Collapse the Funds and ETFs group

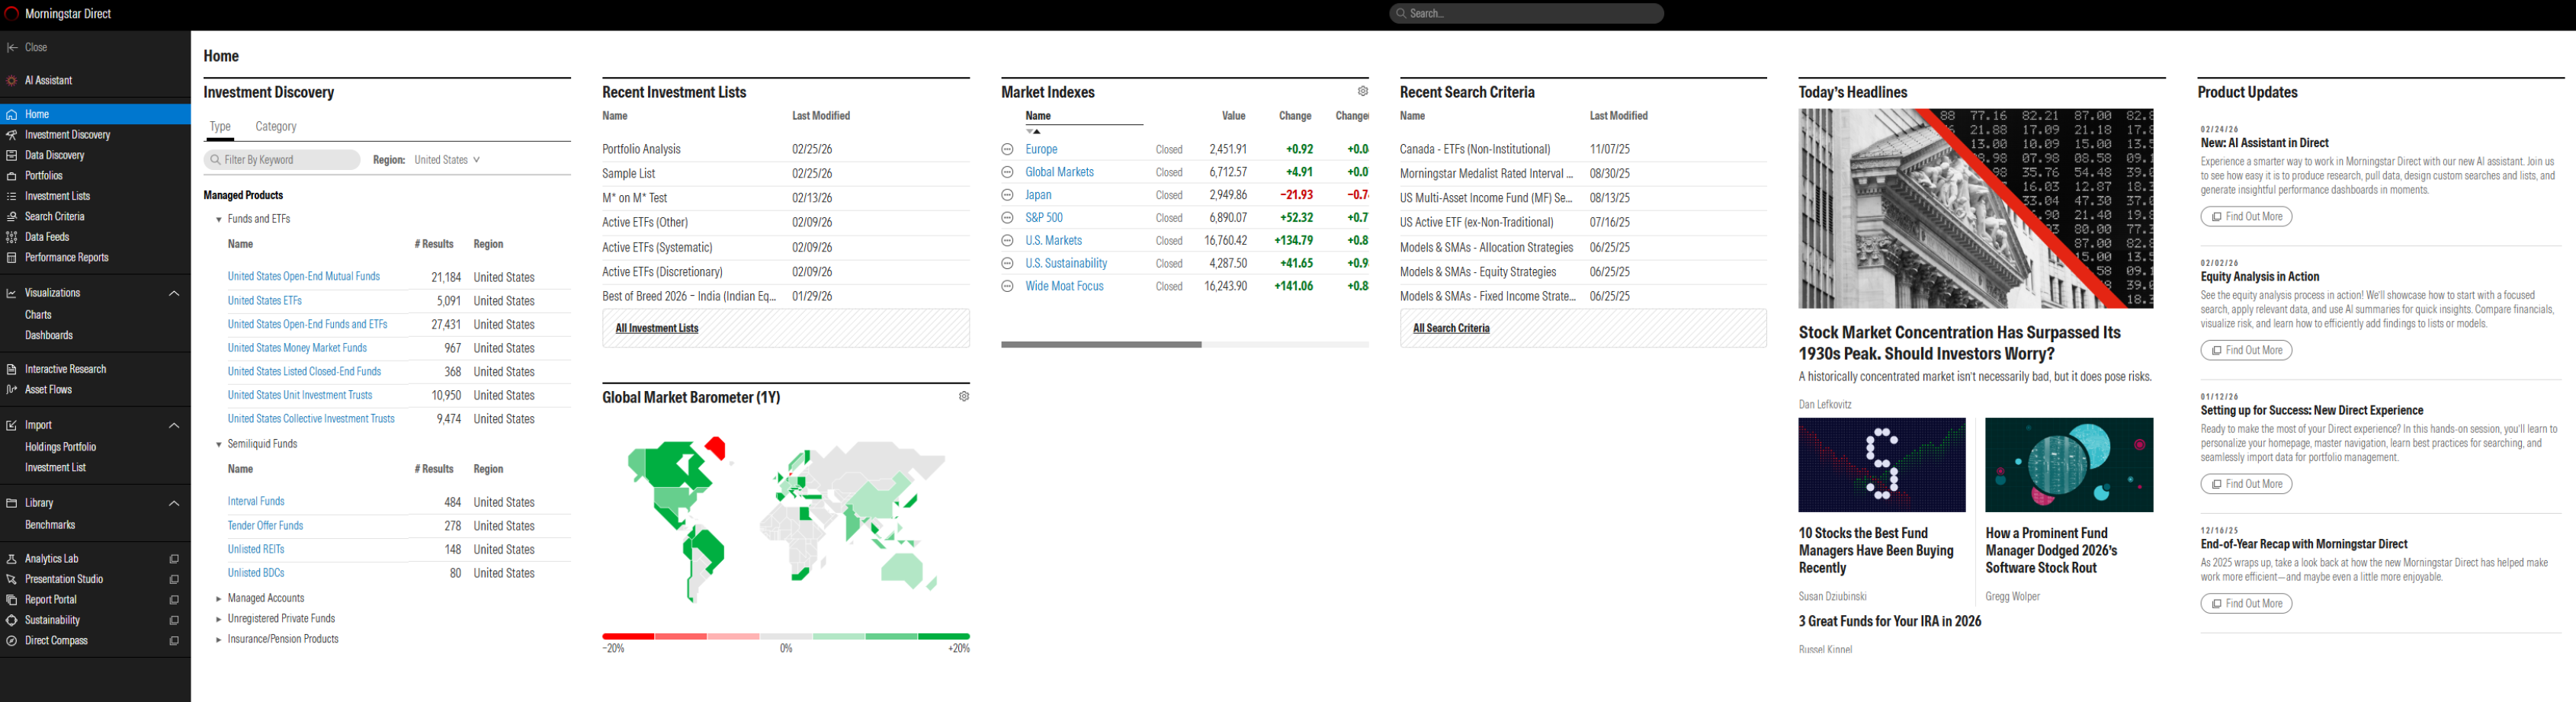[x=219, y=220]
